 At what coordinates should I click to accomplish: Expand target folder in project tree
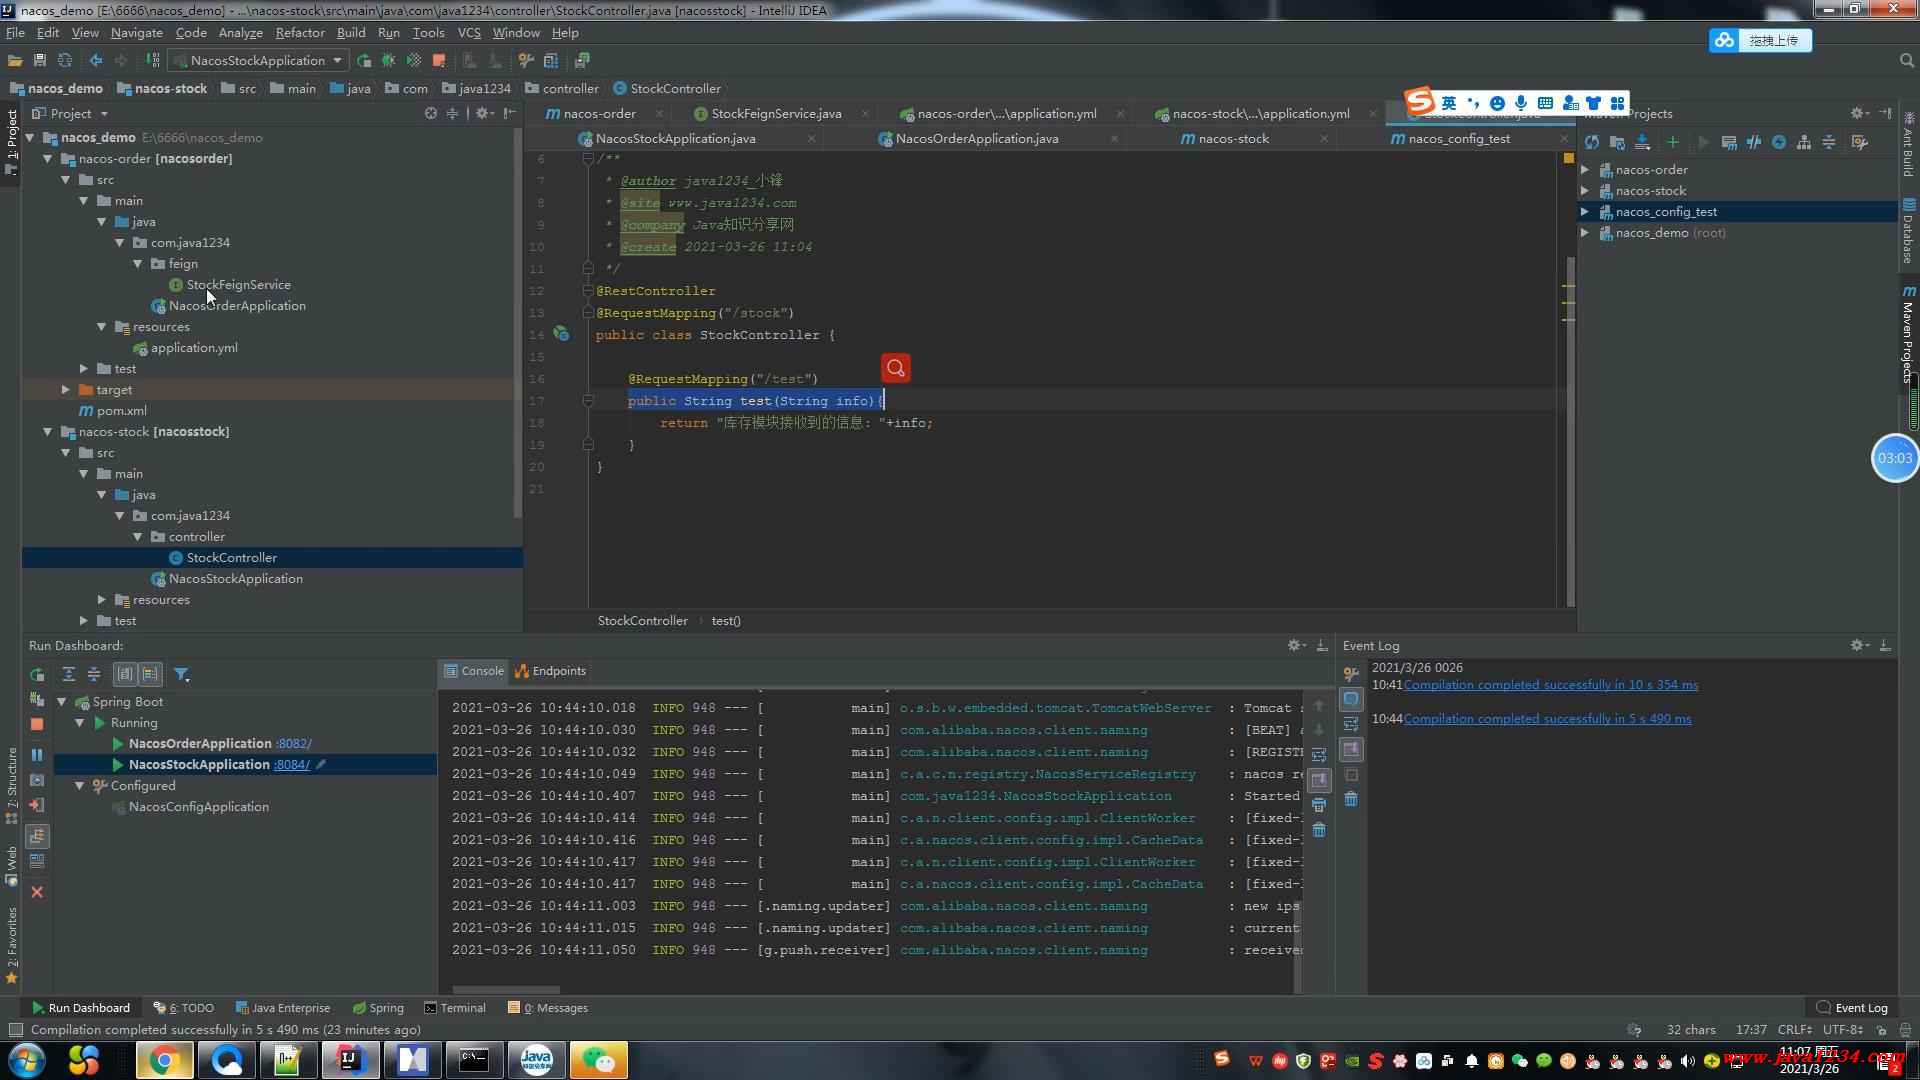[66, 390]
